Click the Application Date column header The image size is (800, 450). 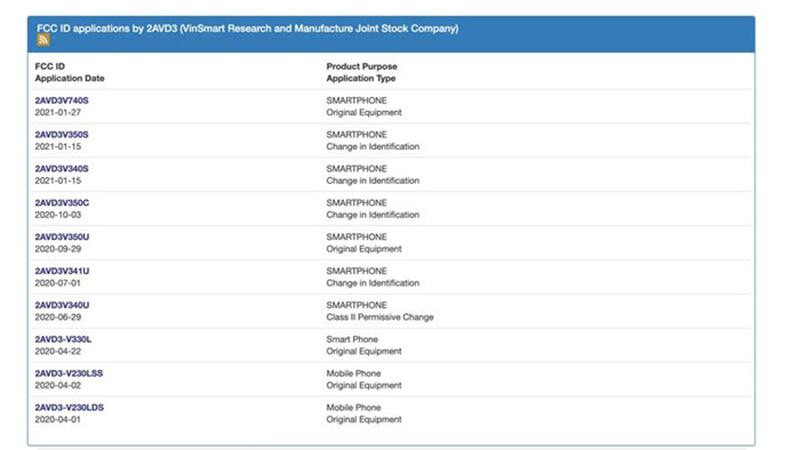point(69,78)
